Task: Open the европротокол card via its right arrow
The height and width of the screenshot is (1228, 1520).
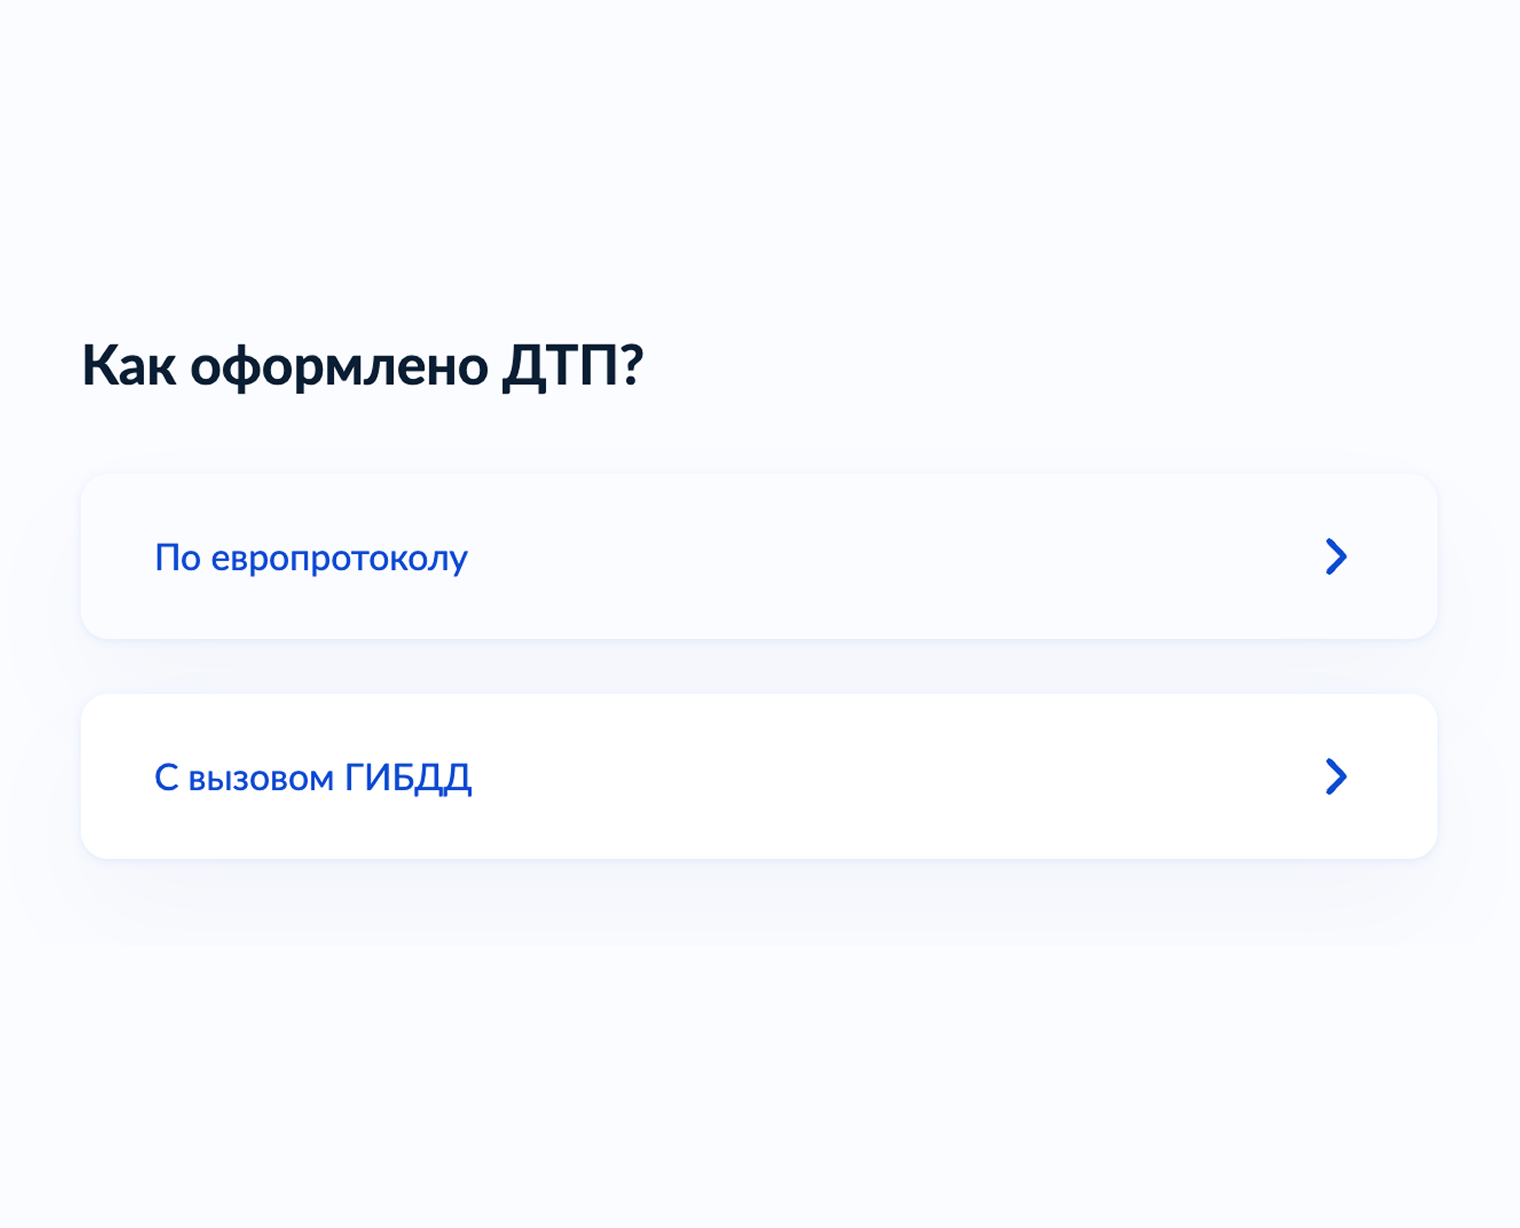Action: pyautogui.click(x=1336, y=557)
